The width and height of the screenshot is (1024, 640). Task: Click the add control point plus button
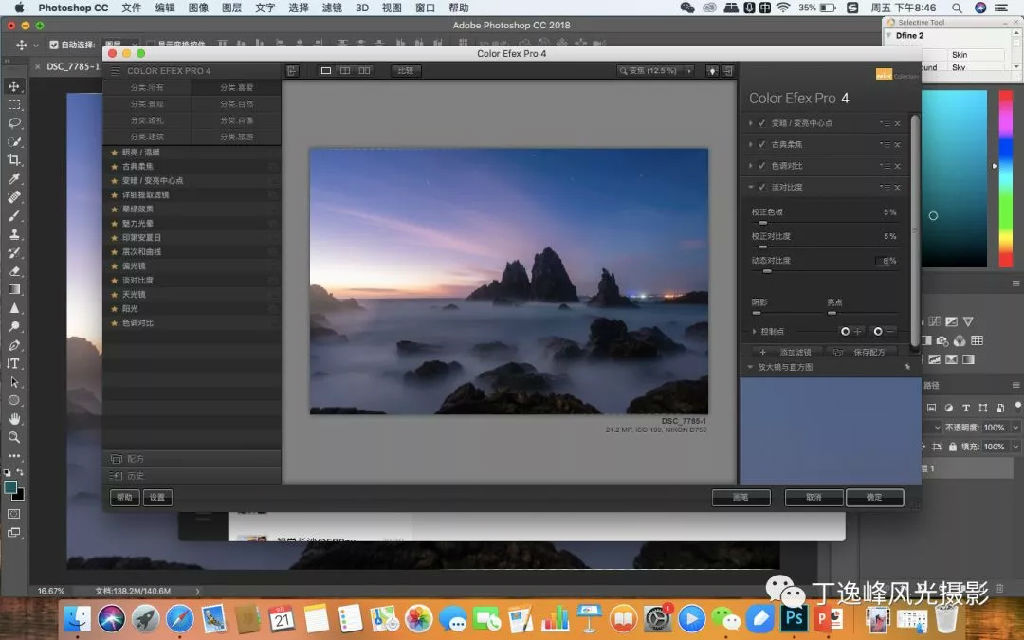[852, 331]
